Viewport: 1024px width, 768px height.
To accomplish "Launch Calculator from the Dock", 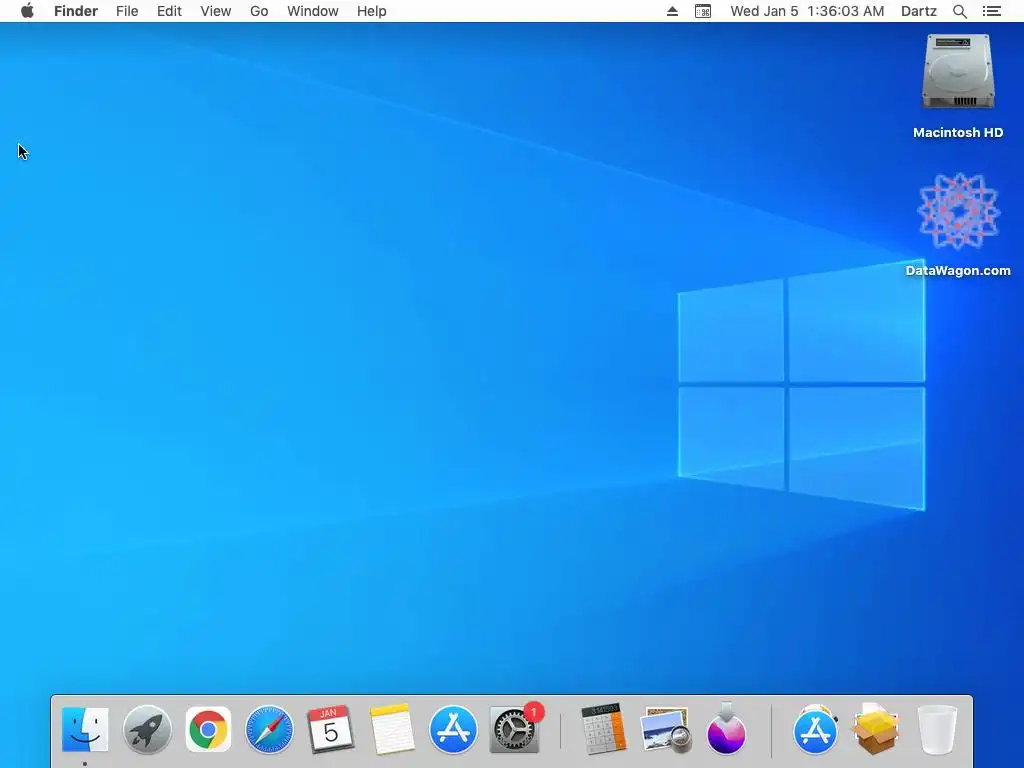I will click(x=603, y=729).
